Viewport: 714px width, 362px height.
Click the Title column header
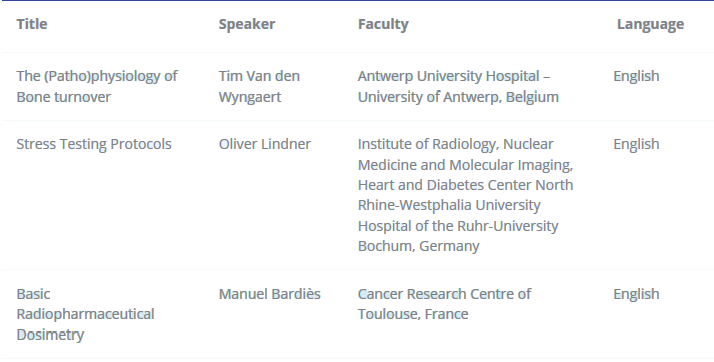(x=32, y=24)
